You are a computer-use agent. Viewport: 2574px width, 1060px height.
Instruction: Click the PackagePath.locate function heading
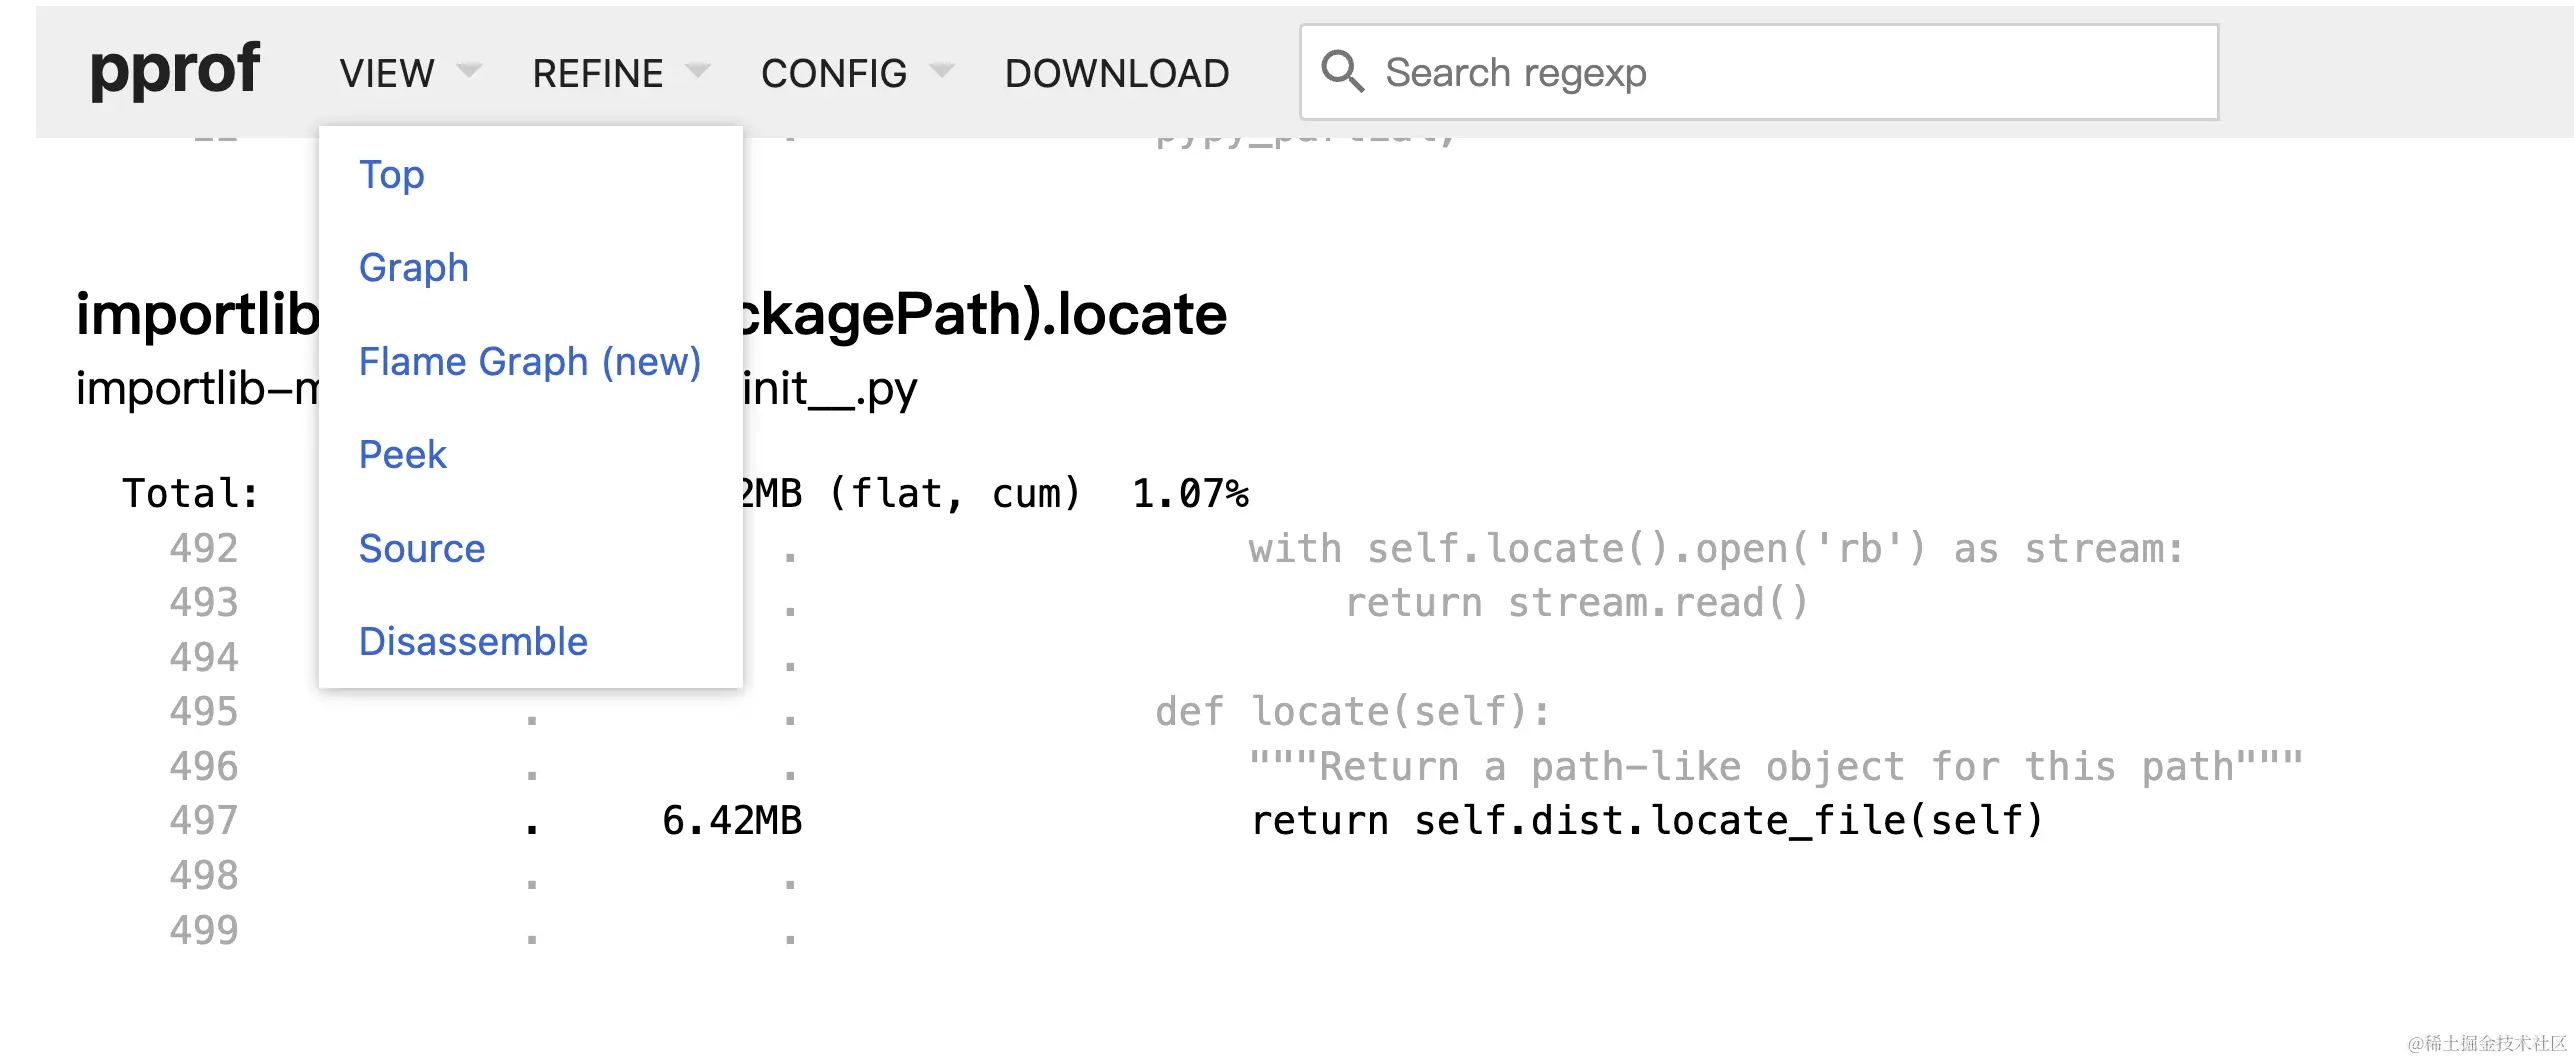651,314
